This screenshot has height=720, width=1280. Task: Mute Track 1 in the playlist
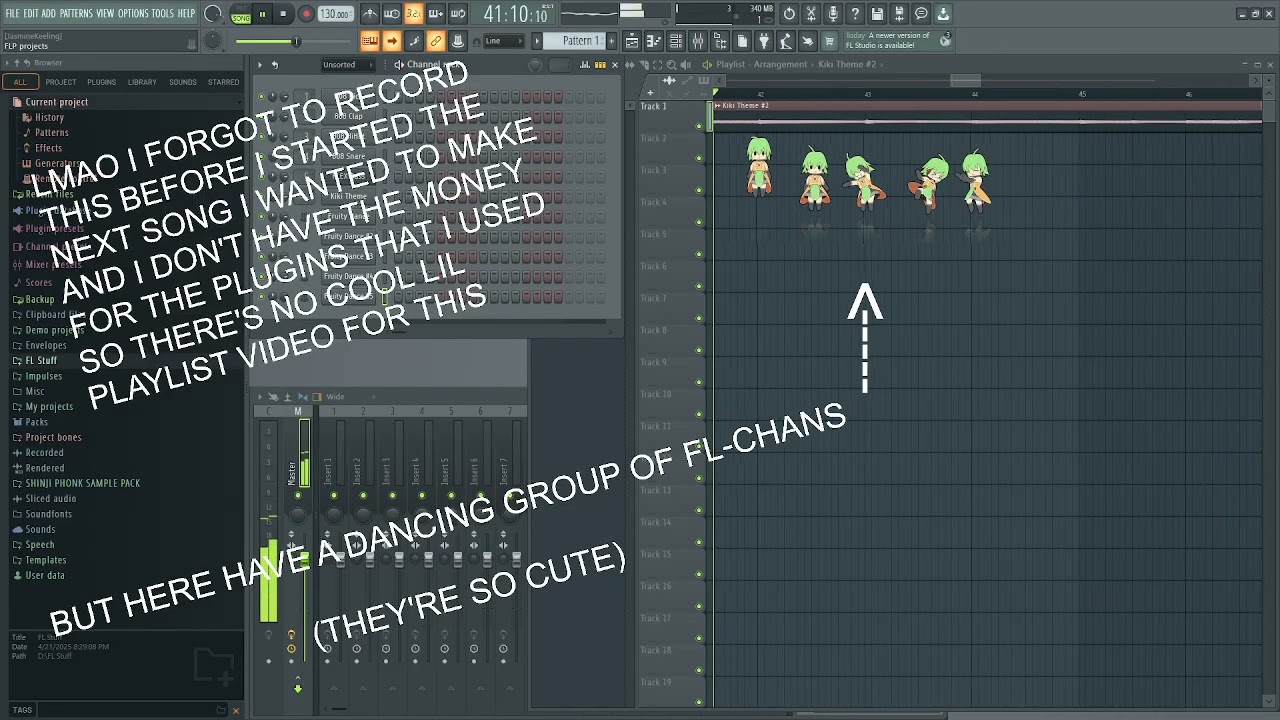point(699,126)
